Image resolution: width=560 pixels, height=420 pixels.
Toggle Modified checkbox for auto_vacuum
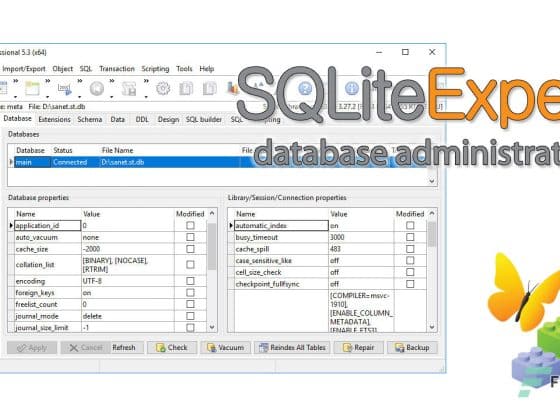[190, 237]
